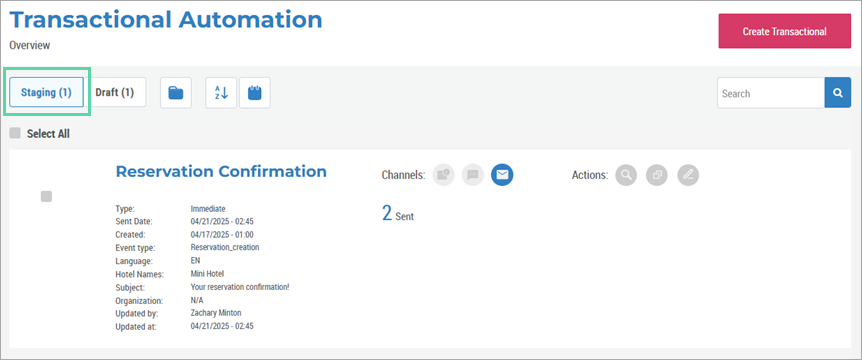The width and height of the screenshot is (862, 360).
Task: Sort list with the A-Z icon
Action: coord(221,93)
